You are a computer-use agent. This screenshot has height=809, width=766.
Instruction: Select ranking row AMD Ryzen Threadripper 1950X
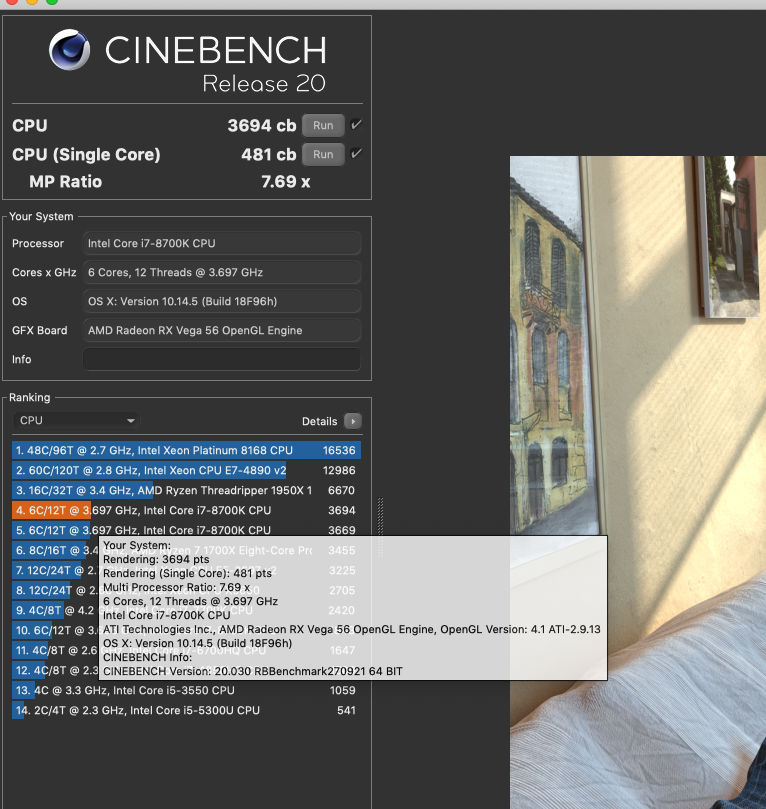click(186, 490)
